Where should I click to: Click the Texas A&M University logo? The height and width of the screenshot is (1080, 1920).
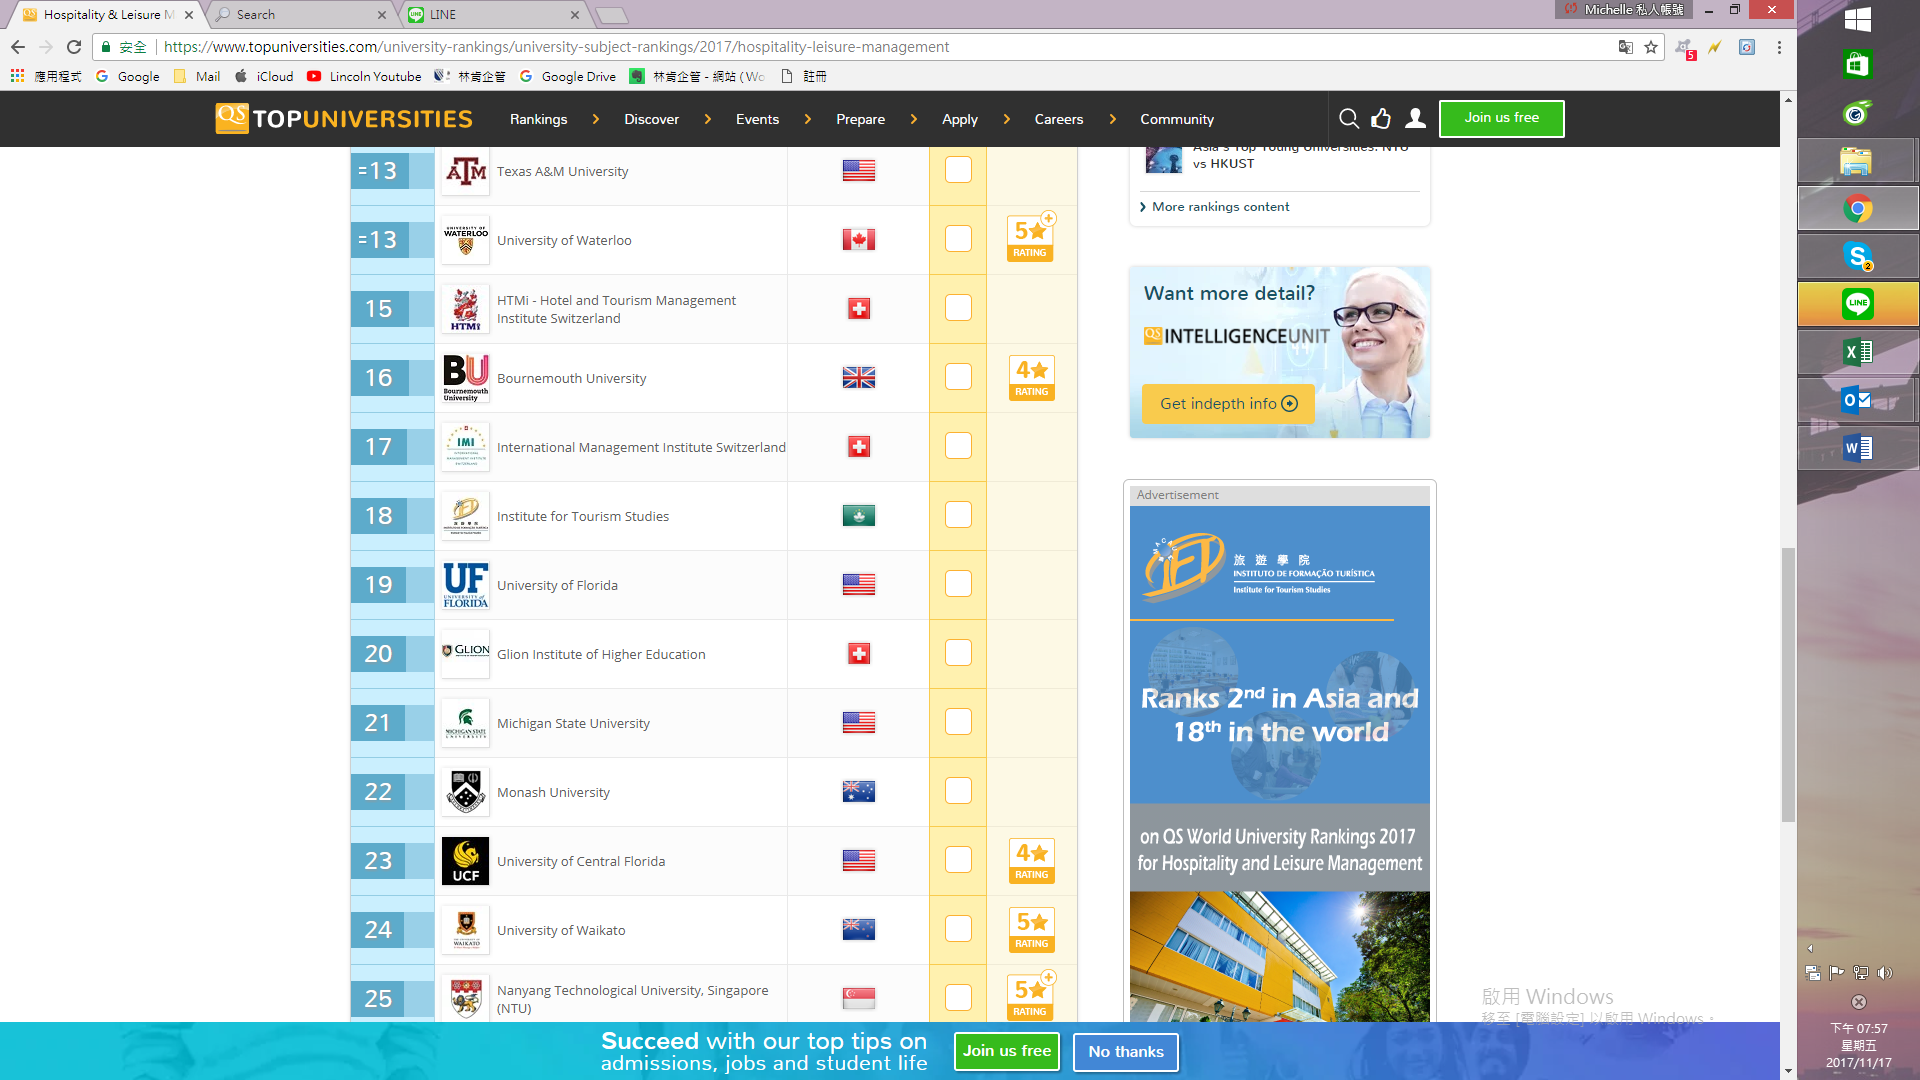point(466,171)
